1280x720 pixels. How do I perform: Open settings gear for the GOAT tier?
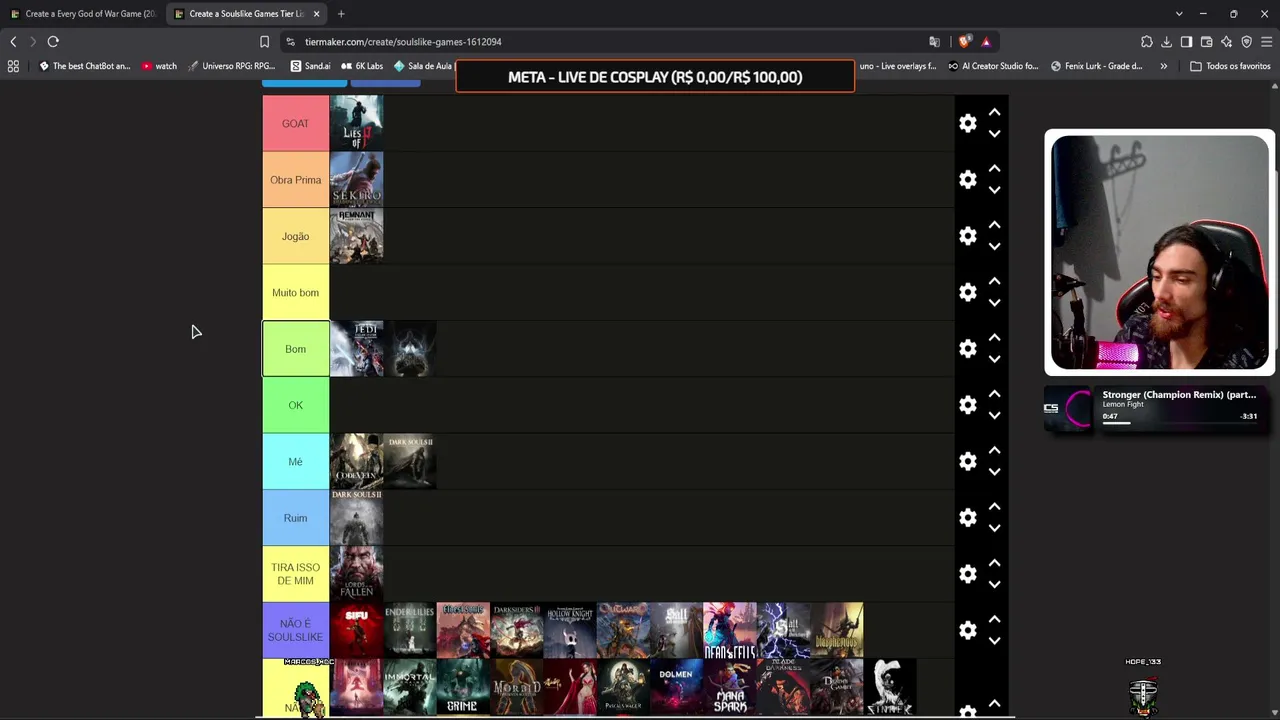pos(968,123)
